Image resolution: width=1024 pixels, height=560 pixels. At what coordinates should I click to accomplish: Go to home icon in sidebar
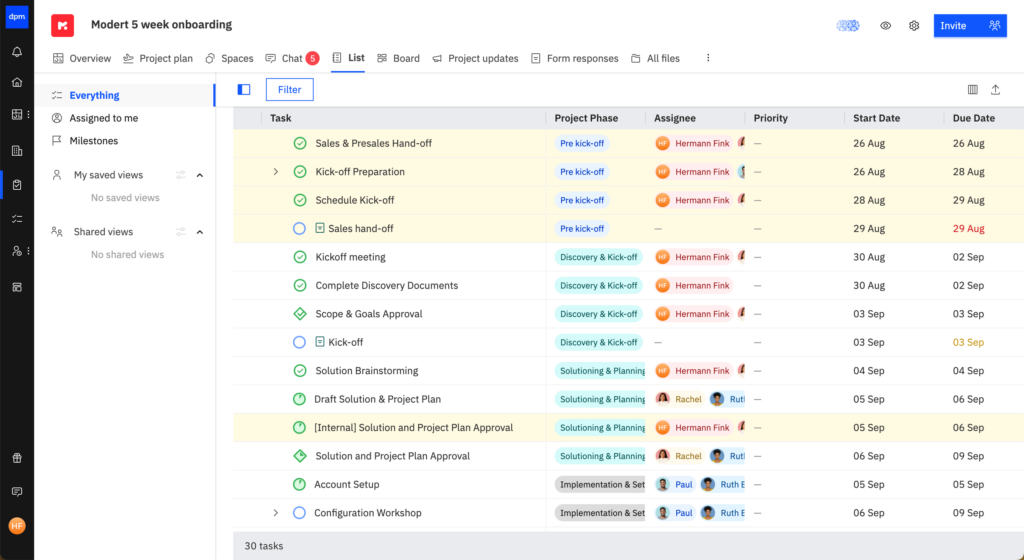click(17, 82)
